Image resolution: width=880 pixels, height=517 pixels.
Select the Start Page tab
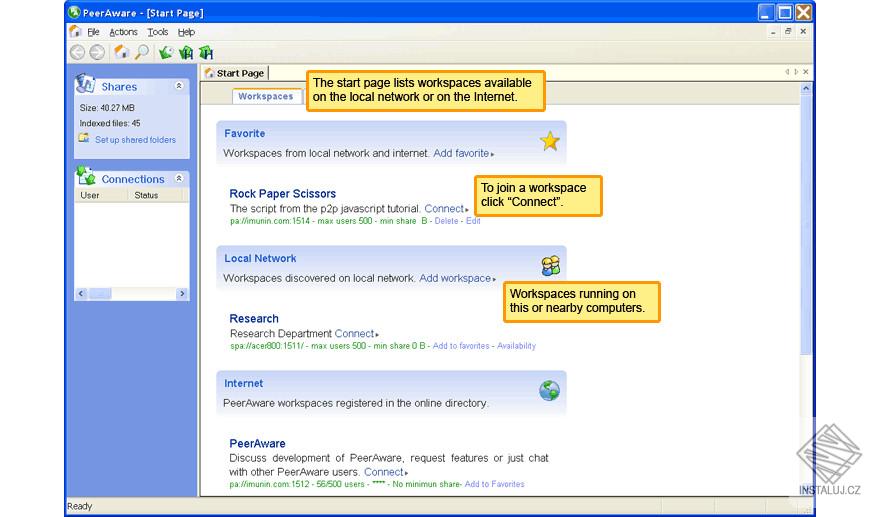[236, 73]
